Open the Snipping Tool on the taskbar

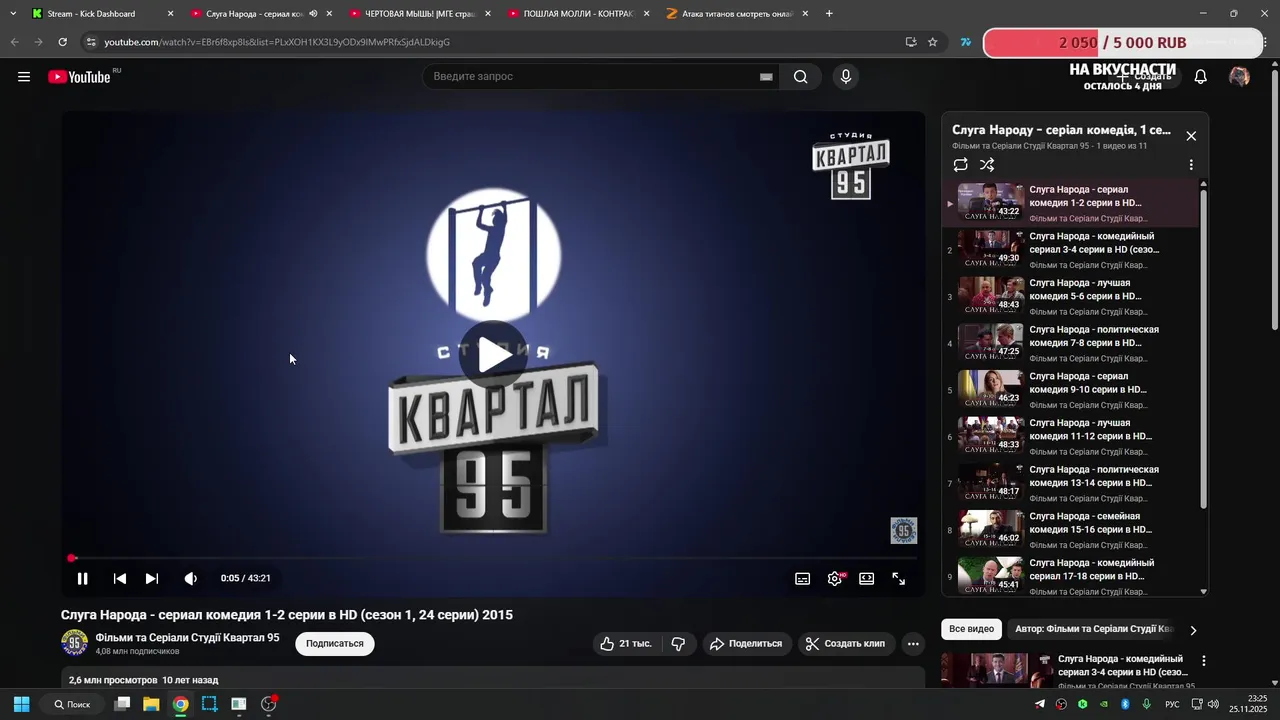[x=209, y=704]
